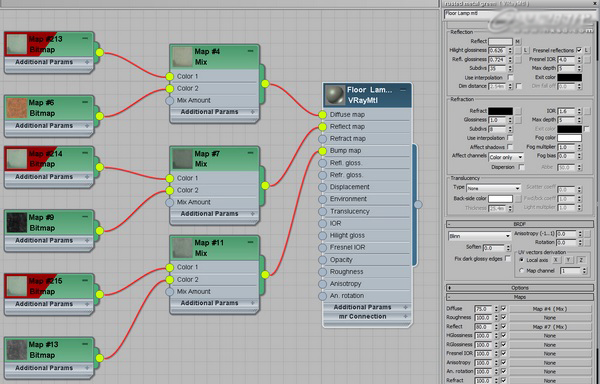
Task: Click the Floor Lamp material sphere preview
Action: tap(335, 95)
